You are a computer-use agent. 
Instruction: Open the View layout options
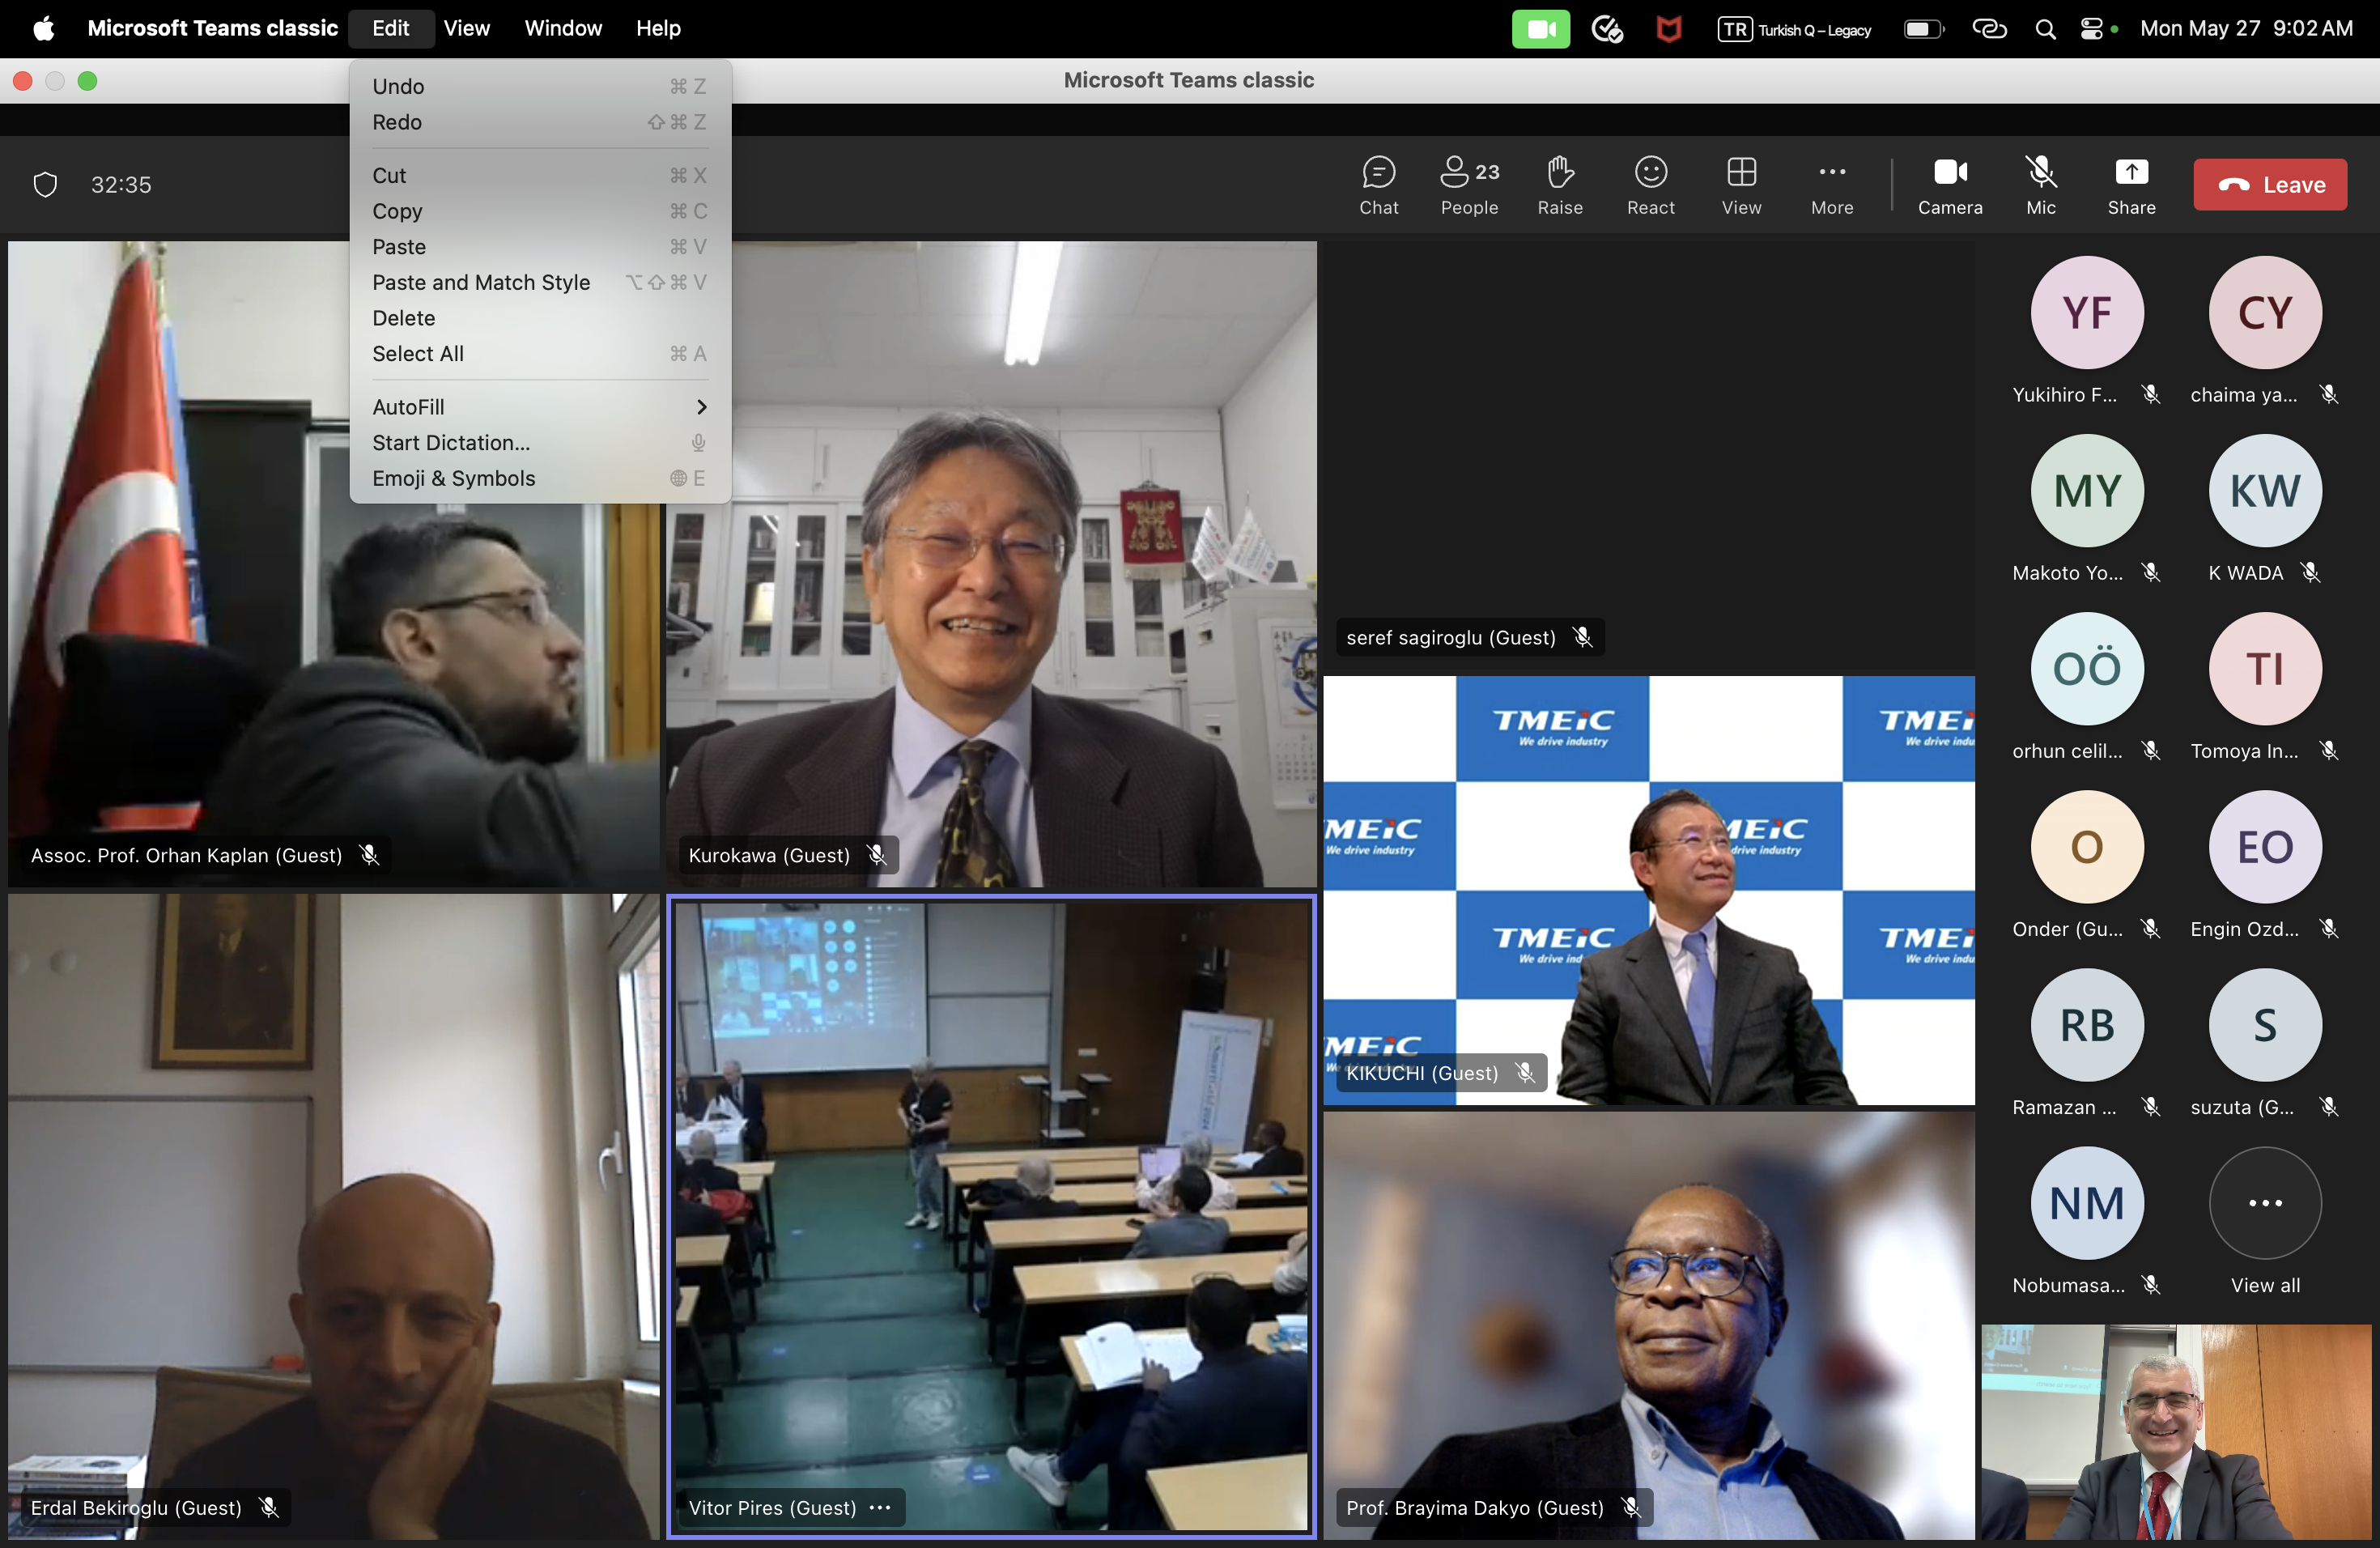click(x=1741, y=185)
